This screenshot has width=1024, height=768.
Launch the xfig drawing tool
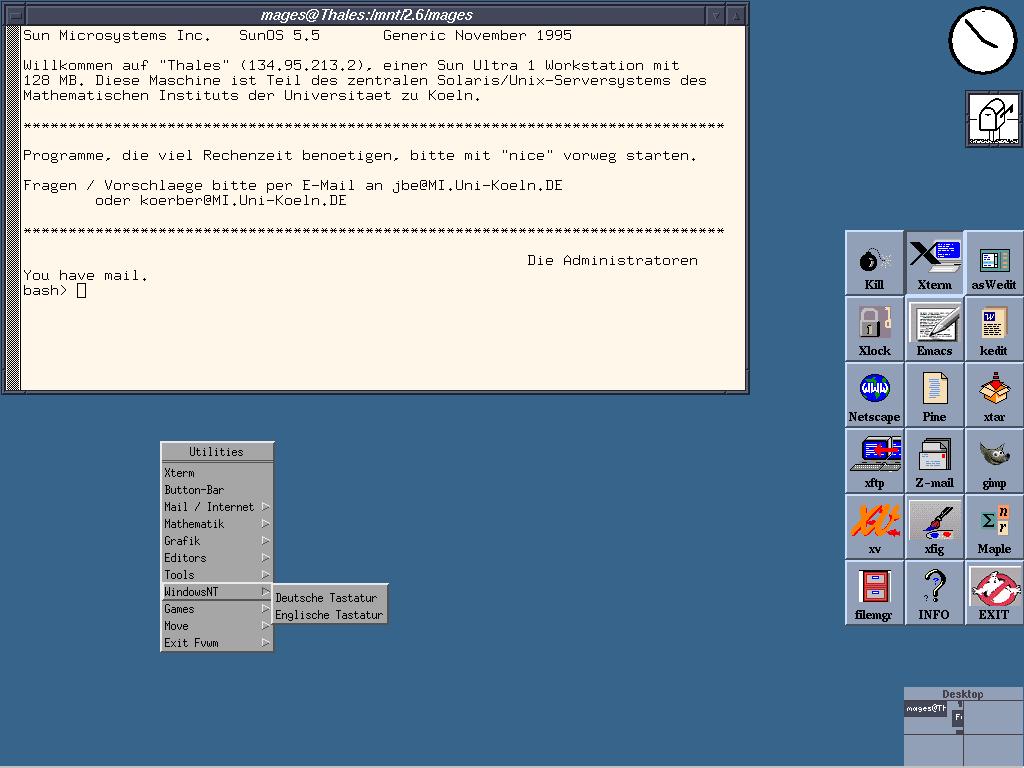pos(934,527)
